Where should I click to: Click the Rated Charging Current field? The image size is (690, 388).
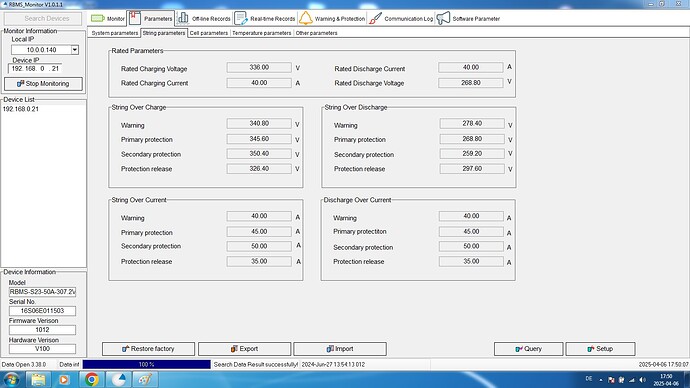[259, 83]
